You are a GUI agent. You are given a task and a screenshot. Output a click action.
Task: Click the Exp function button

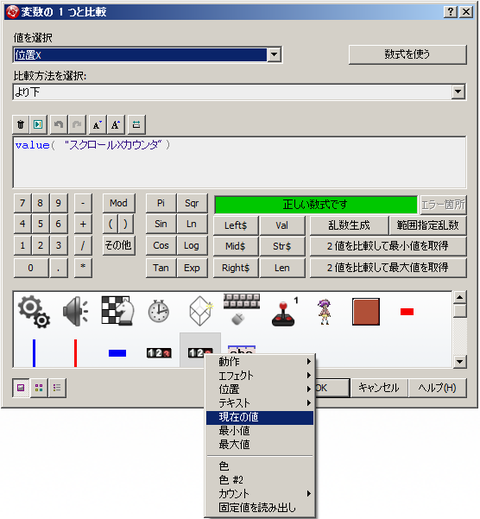192,268
